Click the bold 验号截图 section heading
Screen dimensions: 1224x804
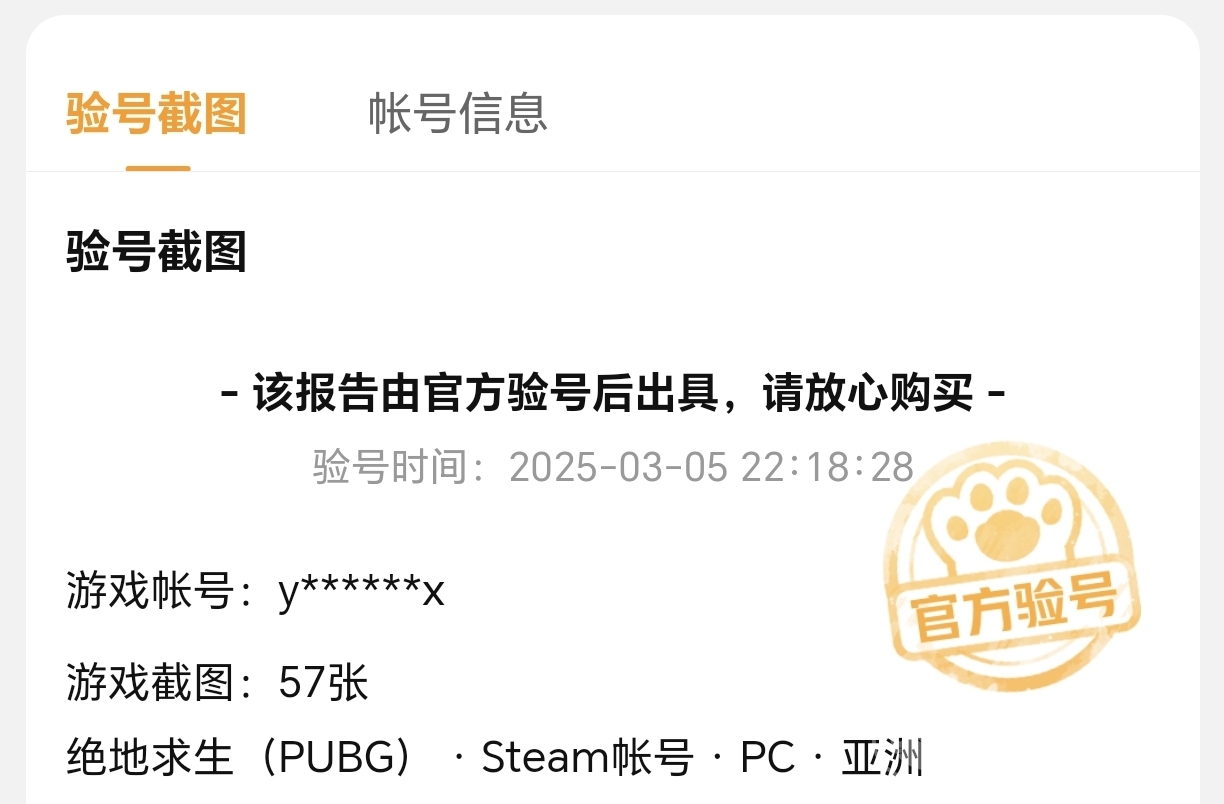tap(157, 252)
